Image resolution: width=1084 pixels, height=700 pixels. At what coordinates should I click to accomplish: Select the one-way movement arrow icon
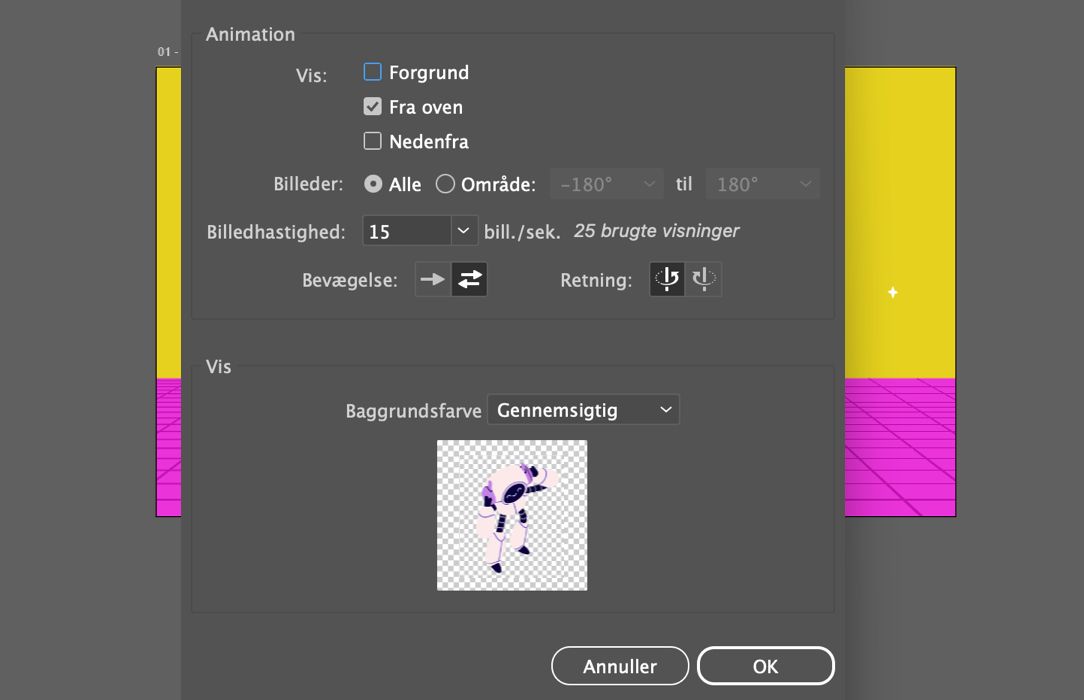coord(433,279)
